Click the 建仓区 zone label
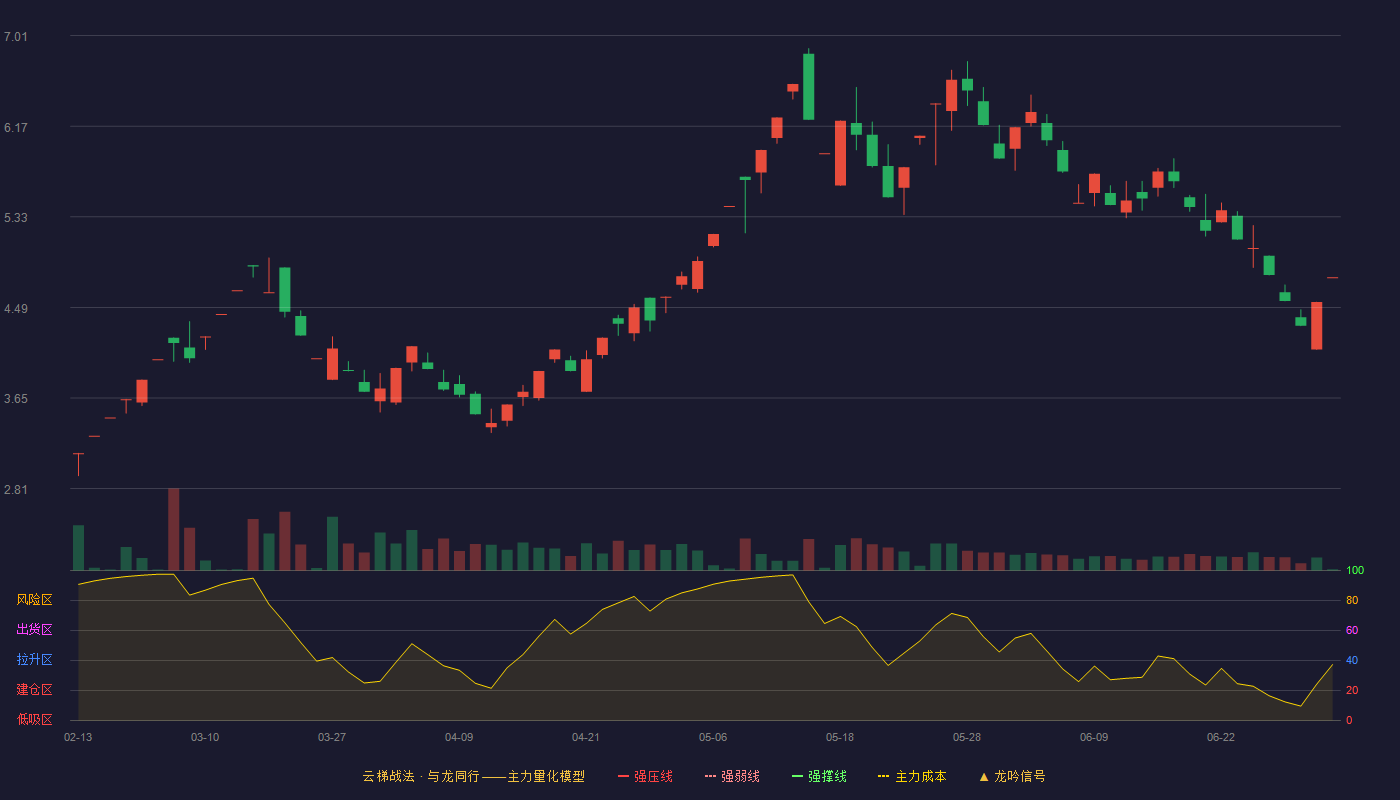Viewport: 1400px width, 800px height. pyautogui.click(x=34, y=690)
